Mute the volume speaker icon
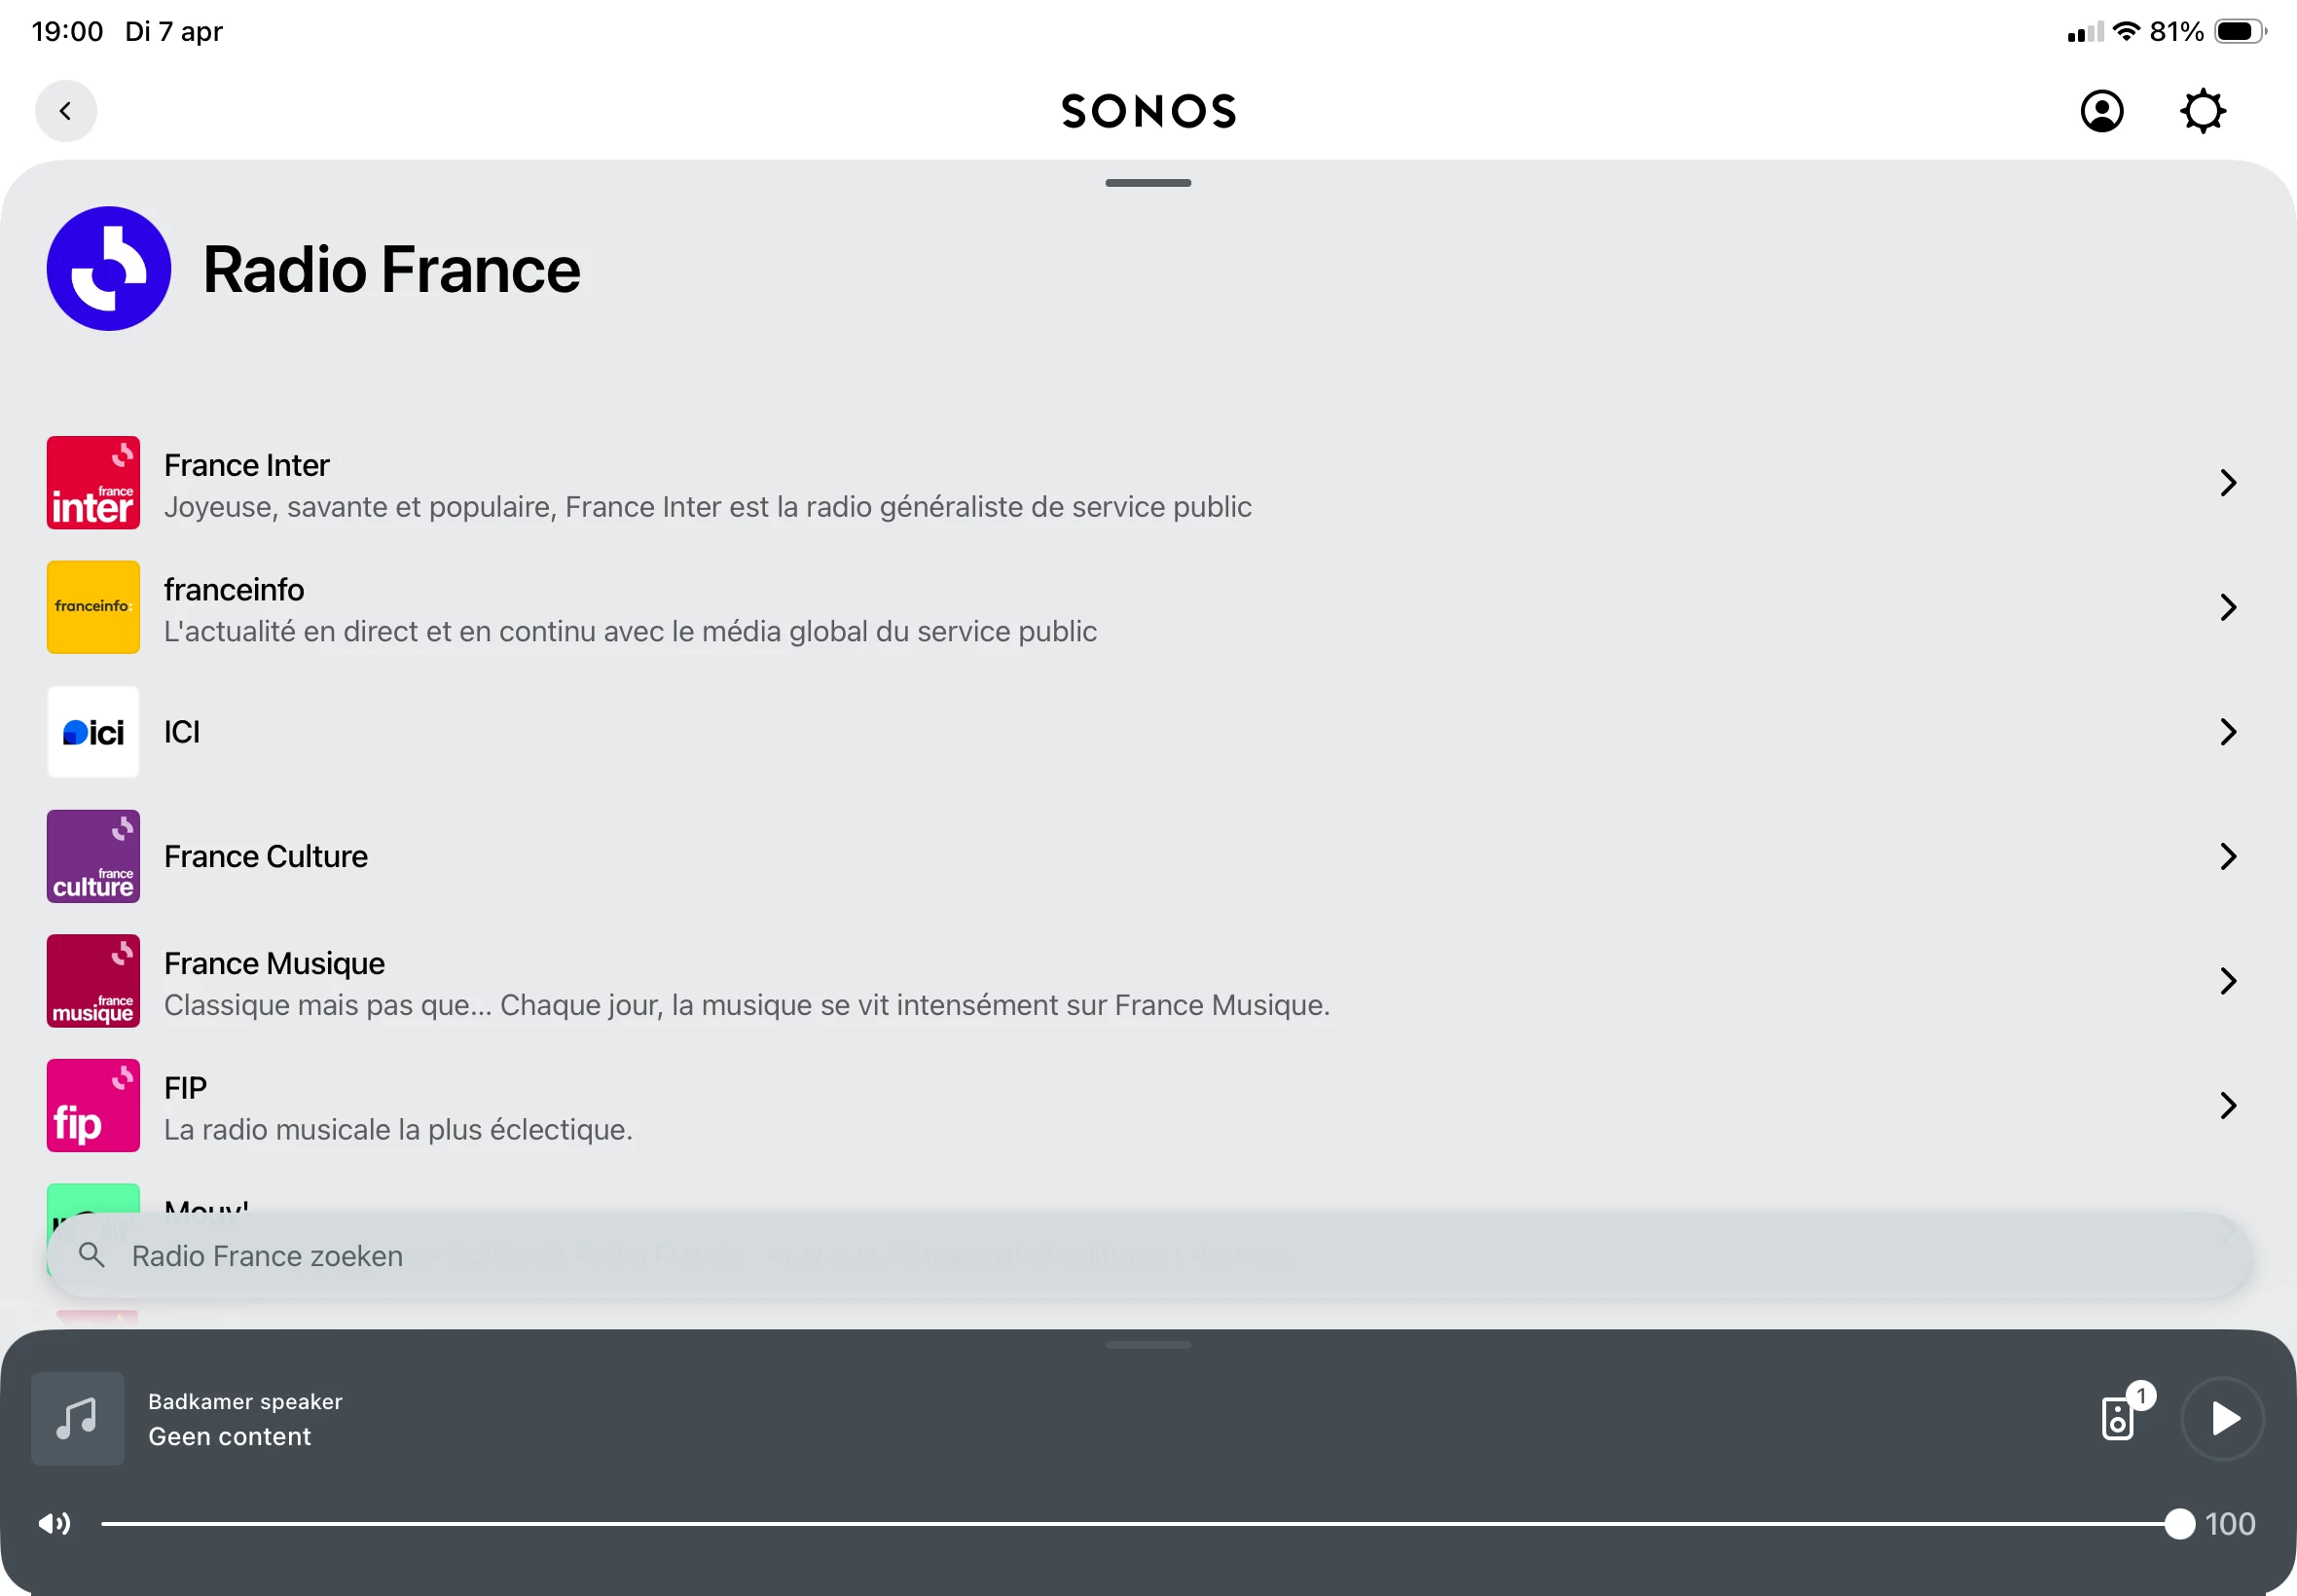The height and width of the screenshot is (1596, 2297). (54, 1523)
